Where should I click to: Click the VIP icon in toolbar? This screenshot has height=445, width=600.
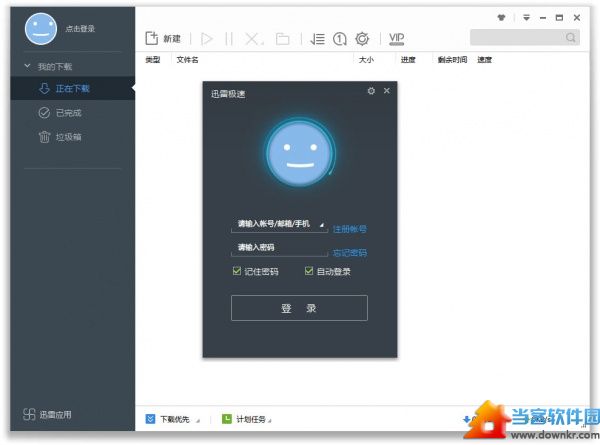point(397,38)
